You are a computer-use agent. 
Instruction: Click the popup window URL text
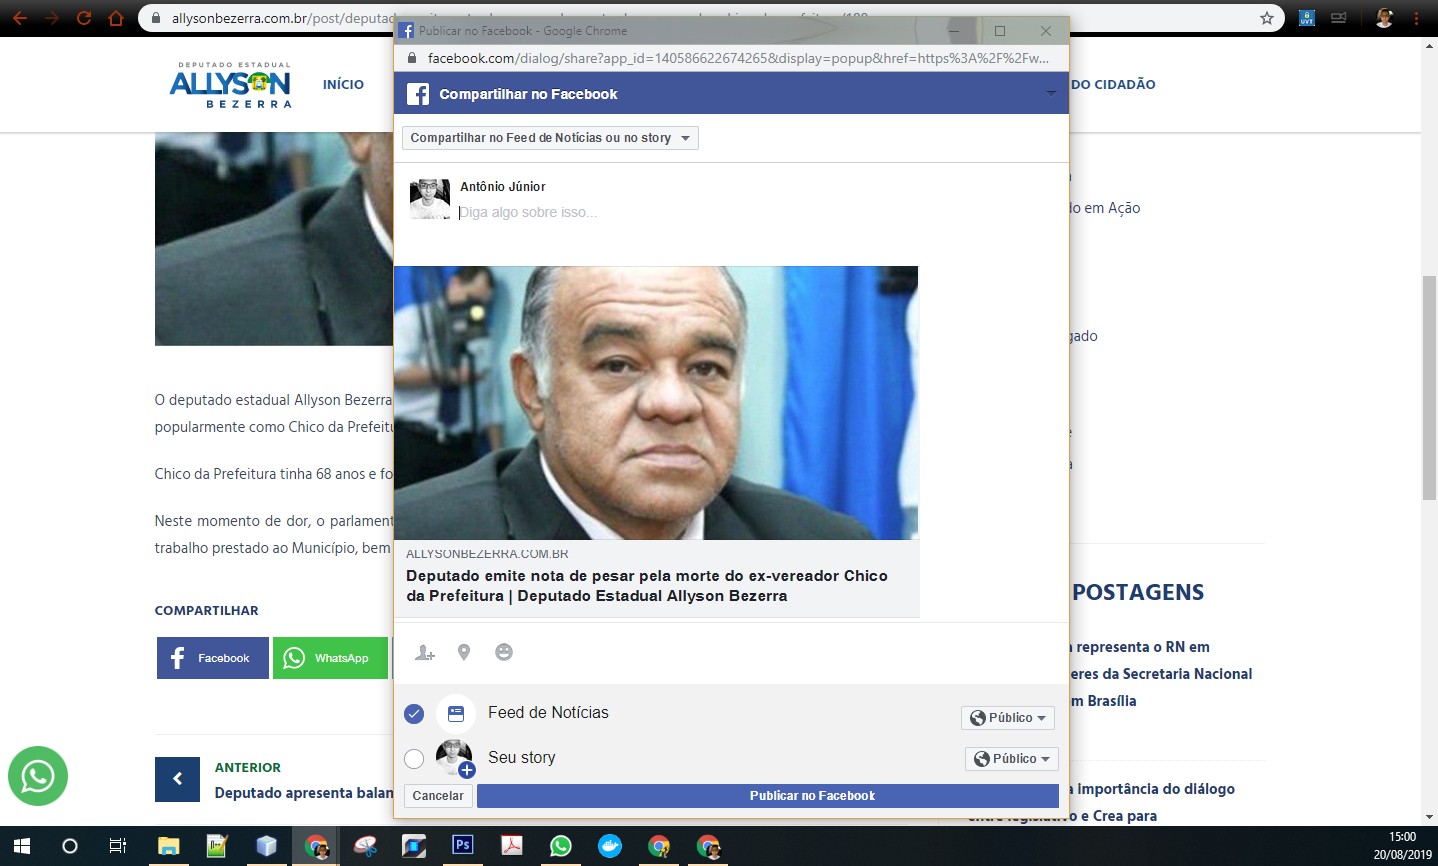pyautogui.click(x=738, y=58)
